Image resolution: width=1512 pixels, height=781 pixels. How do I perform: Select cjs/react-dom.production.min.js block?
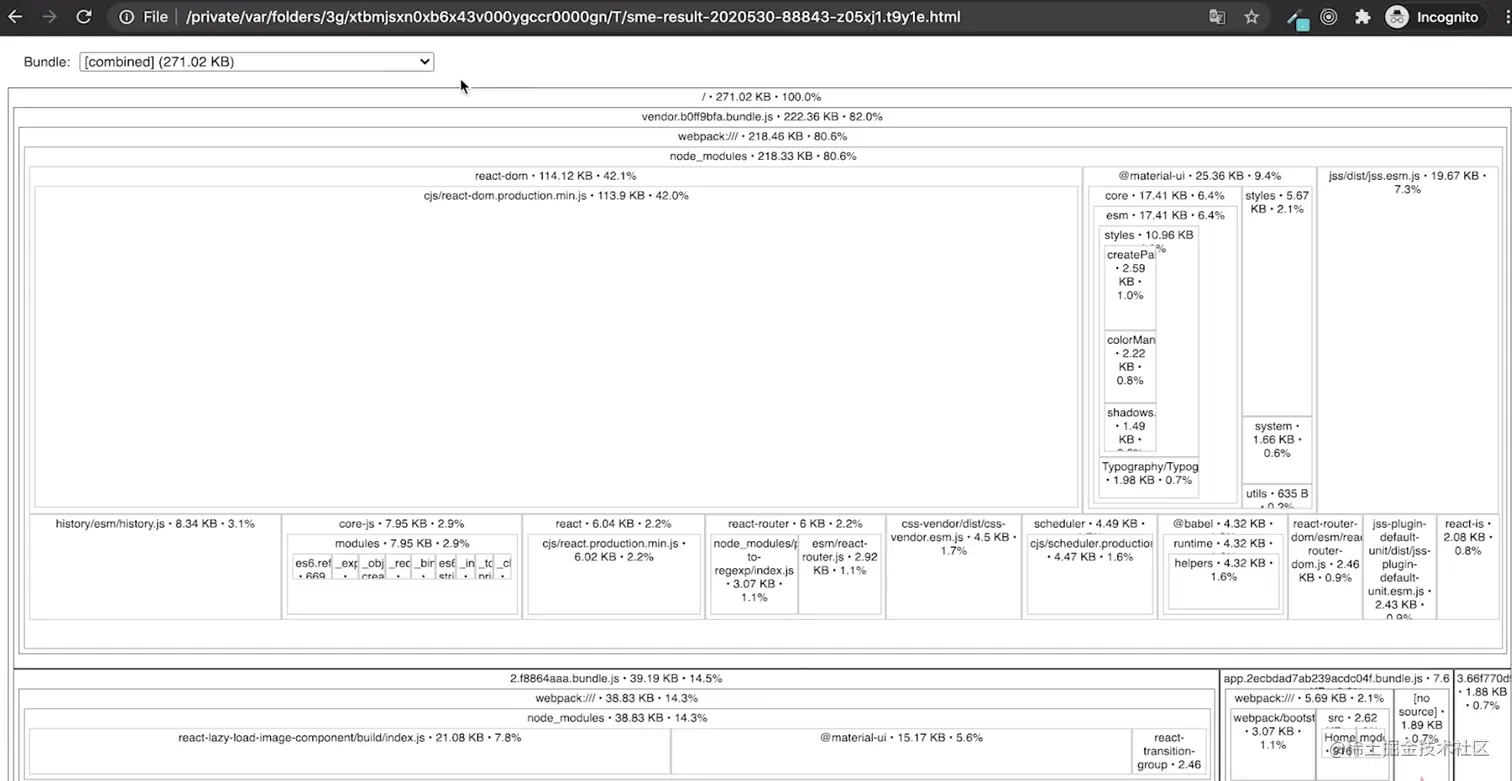tap(556, 346)
